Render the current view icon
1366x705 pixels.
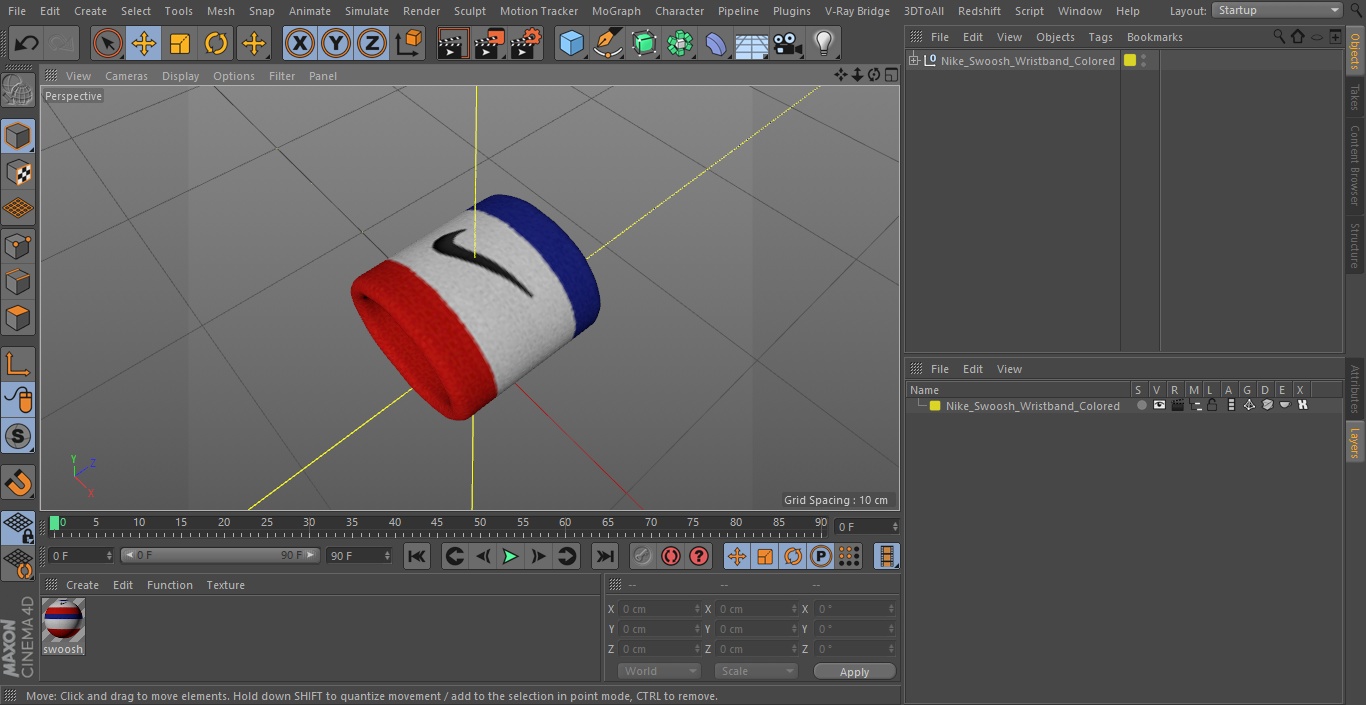tap(453, 44)
